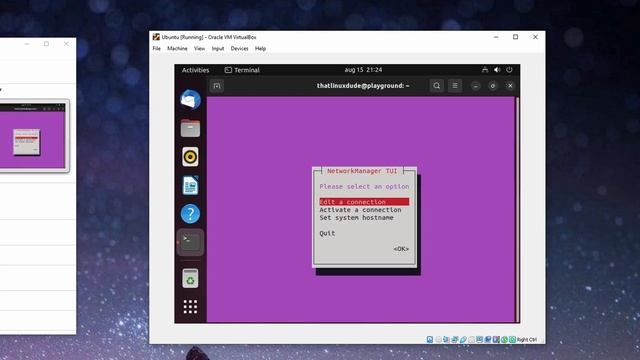
Task: Choose Quit in NetworkManager TUI
Action: tap(327, 233)
